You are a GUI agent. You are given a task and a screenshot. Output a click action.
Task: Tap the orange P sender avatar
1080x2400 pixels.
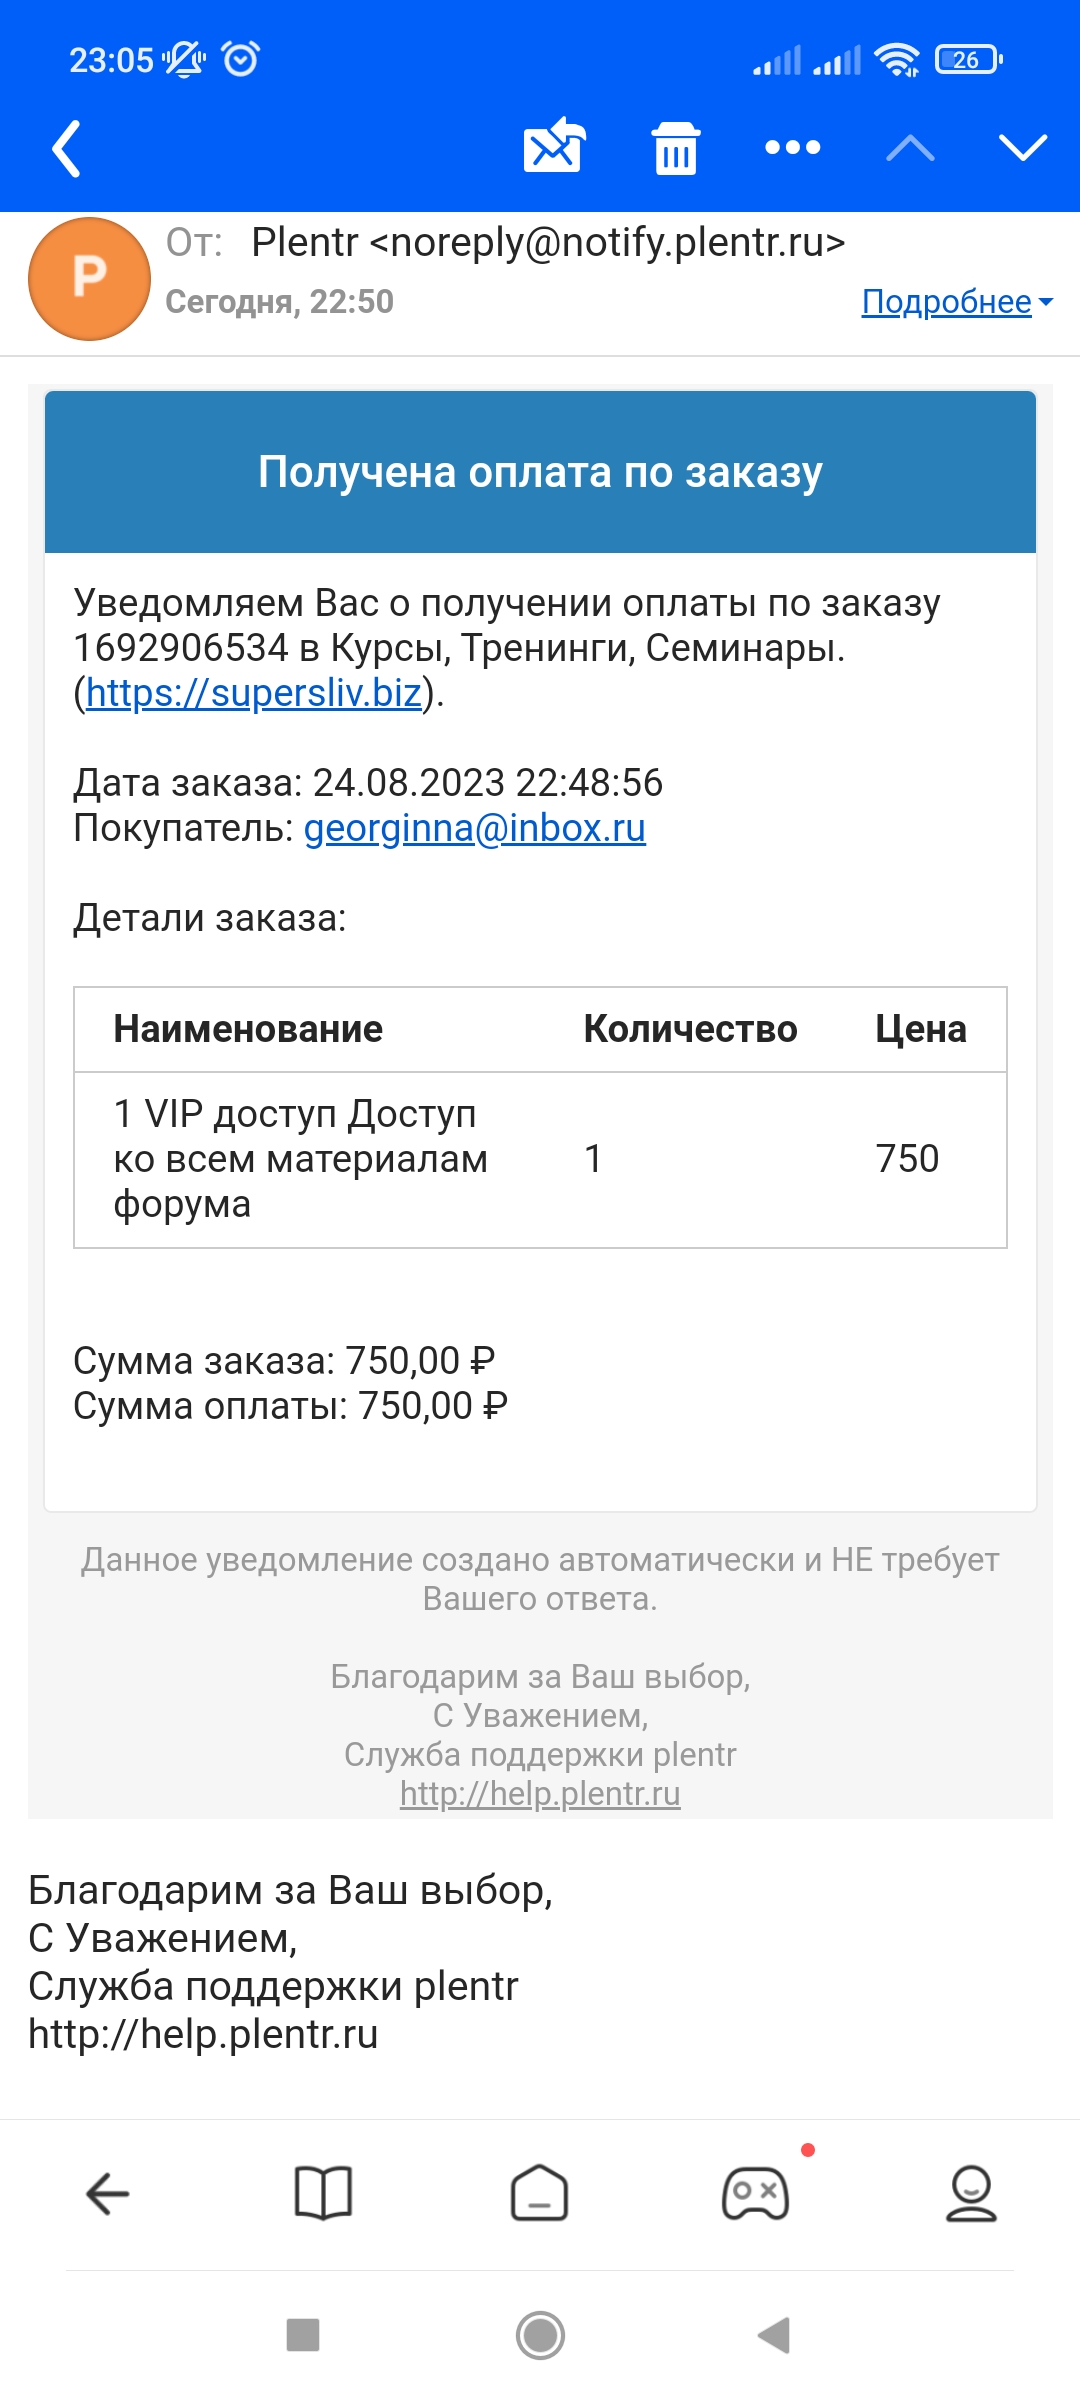click(90, 279)
